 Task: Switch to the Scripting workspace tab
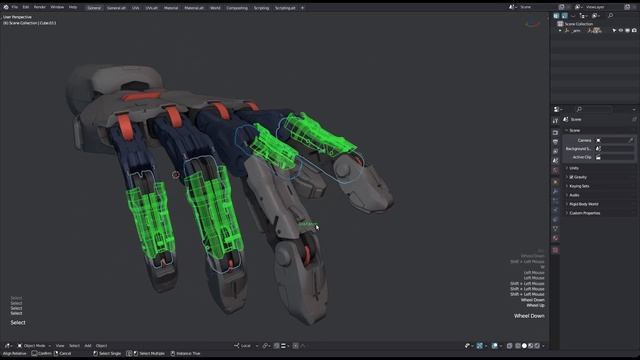(261, 8)
